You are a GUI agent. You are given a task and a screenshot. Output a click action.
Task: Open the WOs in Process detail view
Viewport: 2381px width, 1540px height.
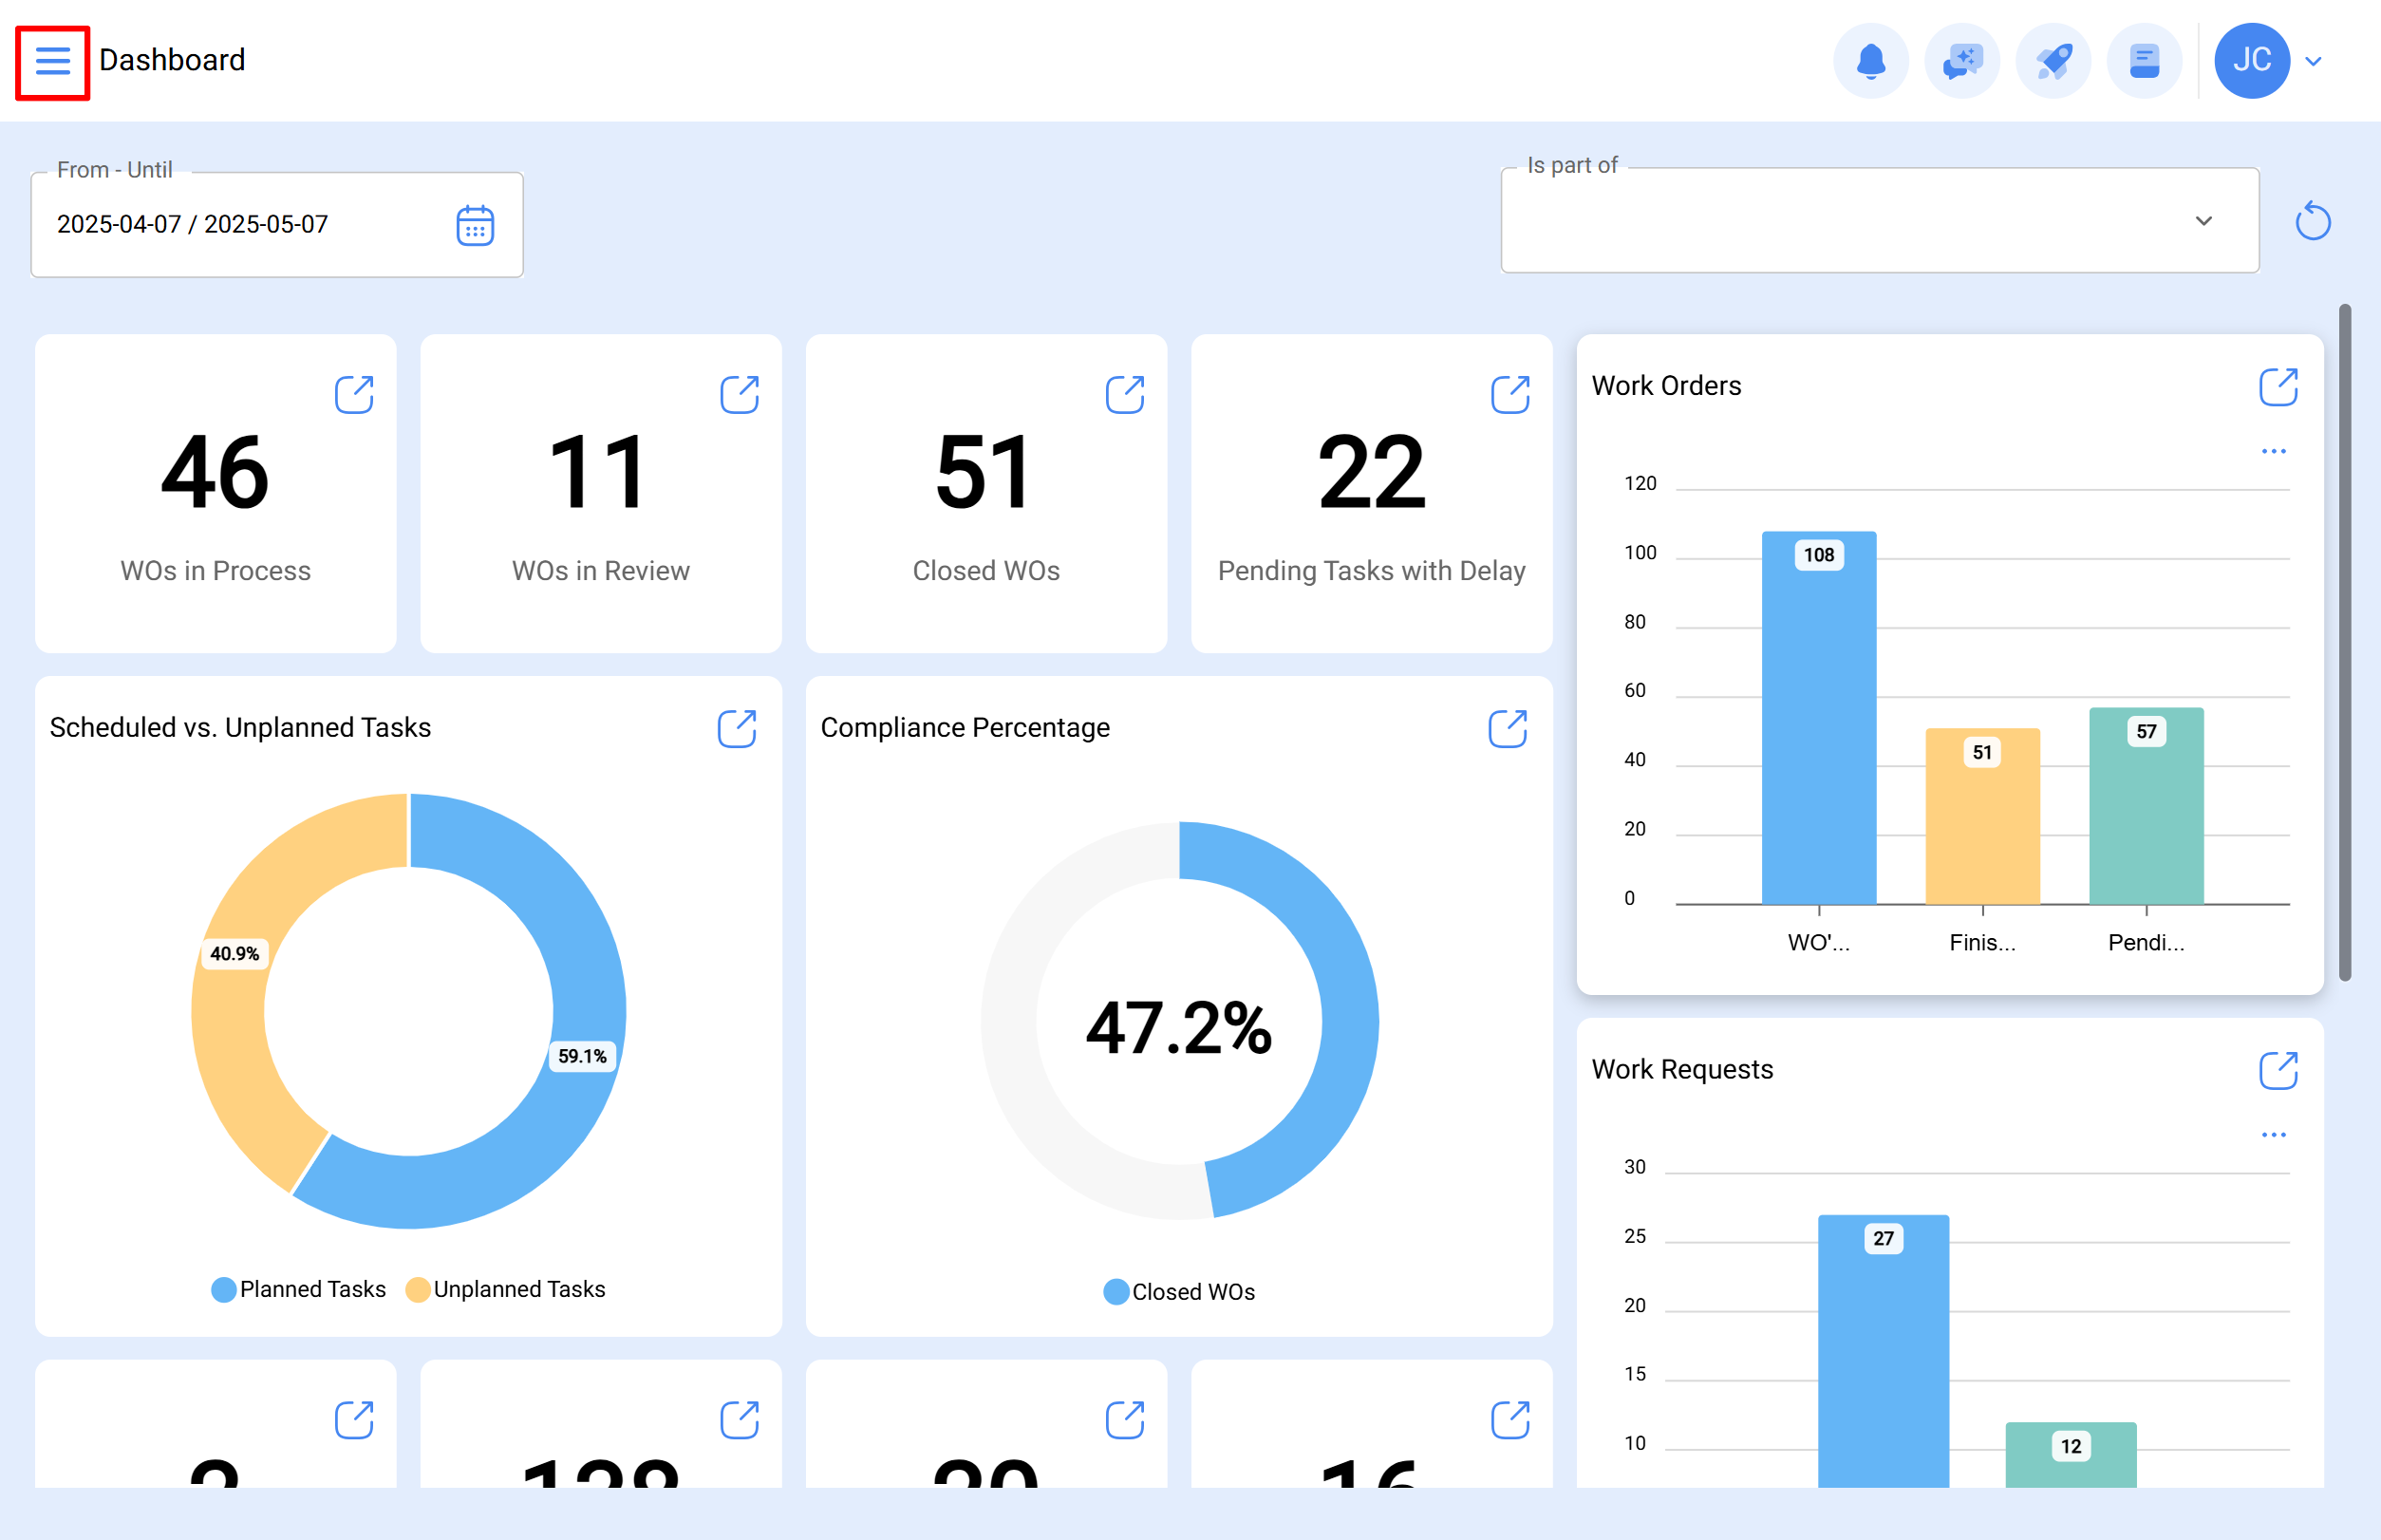point(356,394)
